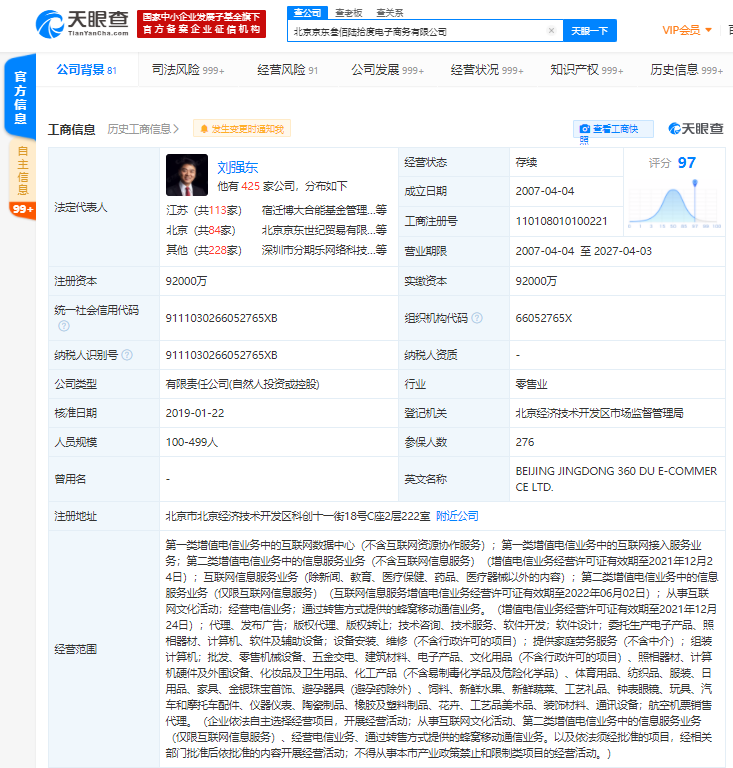Open the 经营风险 tab
The height and width of the screenshot is (768, 733).
(287, 70)
